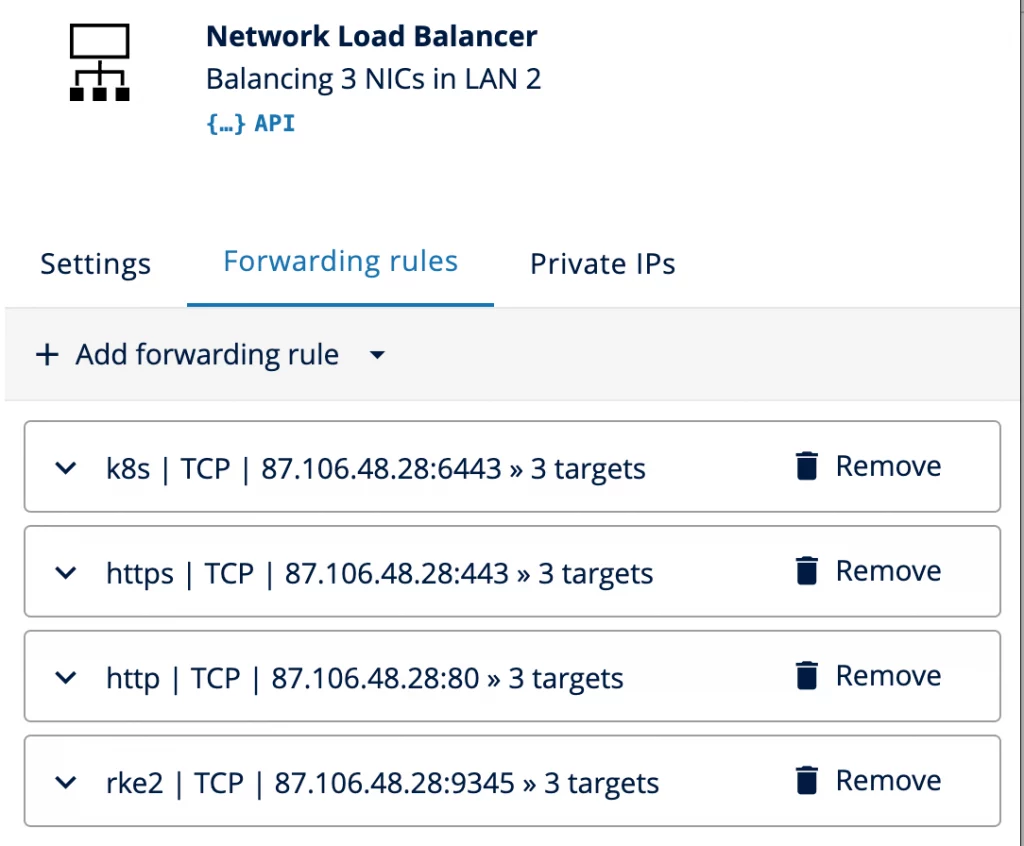
Task: Click the Network Load Balancer icon
Action: [101, 62]
